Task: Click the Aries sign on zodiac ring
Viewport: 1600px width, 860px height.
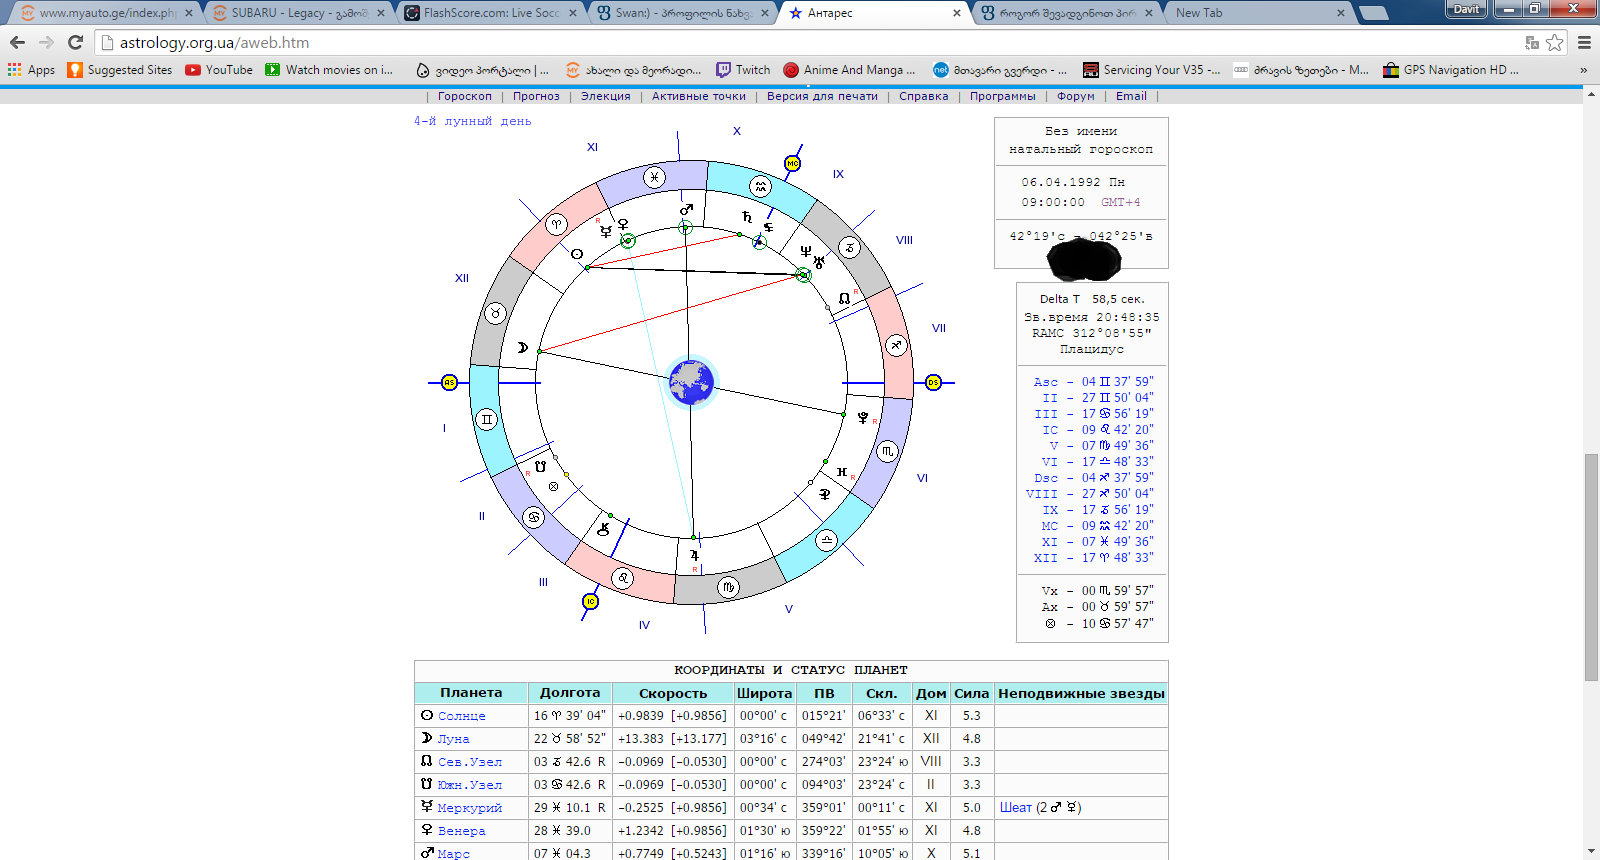Action: click(x=556, y=225)
